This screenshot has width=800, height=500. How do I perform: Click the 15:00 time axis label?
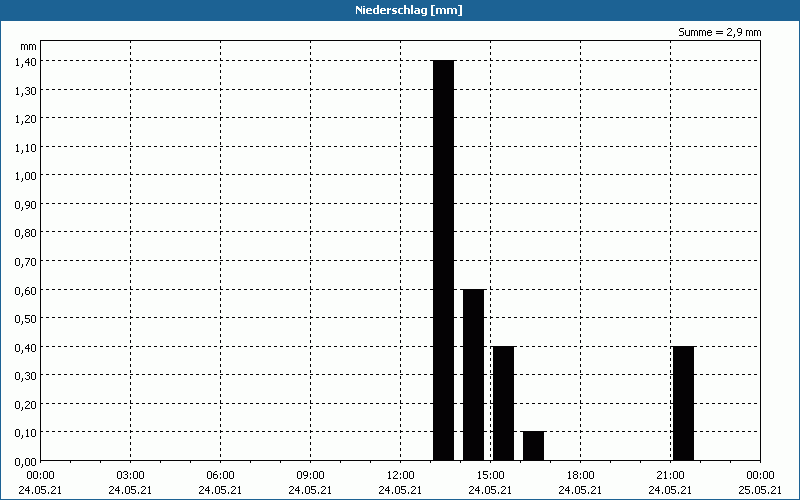point(490,476)
